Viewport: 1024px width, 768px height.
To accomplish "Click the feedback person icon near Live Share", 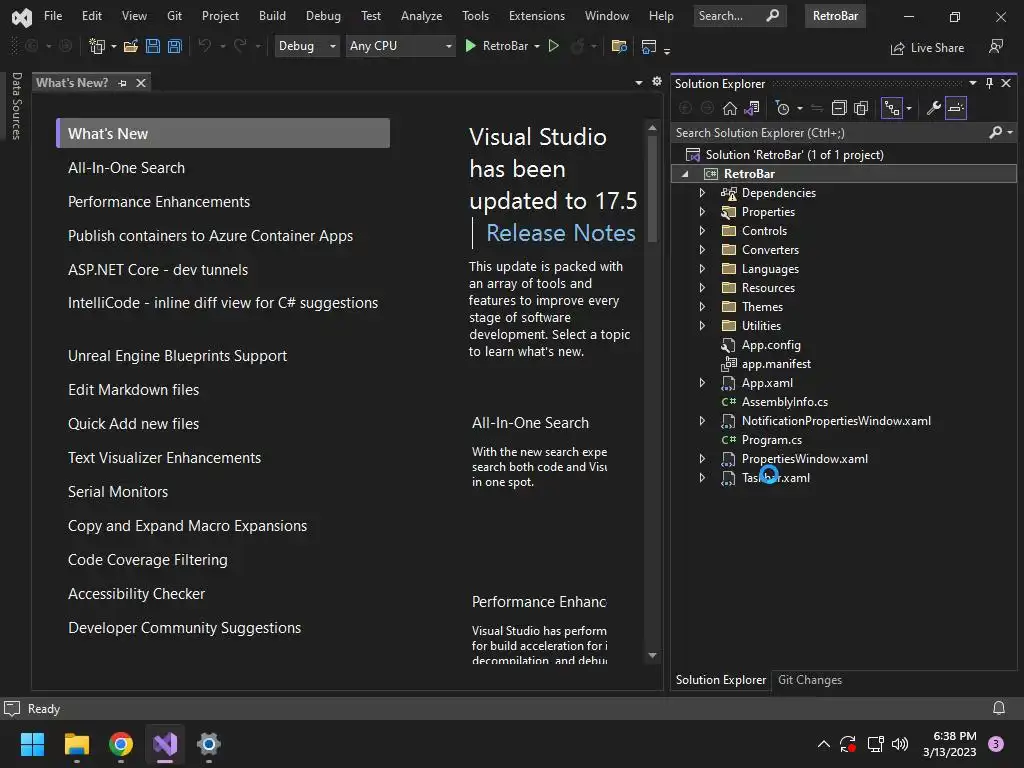I will click(x=995, y=46).
